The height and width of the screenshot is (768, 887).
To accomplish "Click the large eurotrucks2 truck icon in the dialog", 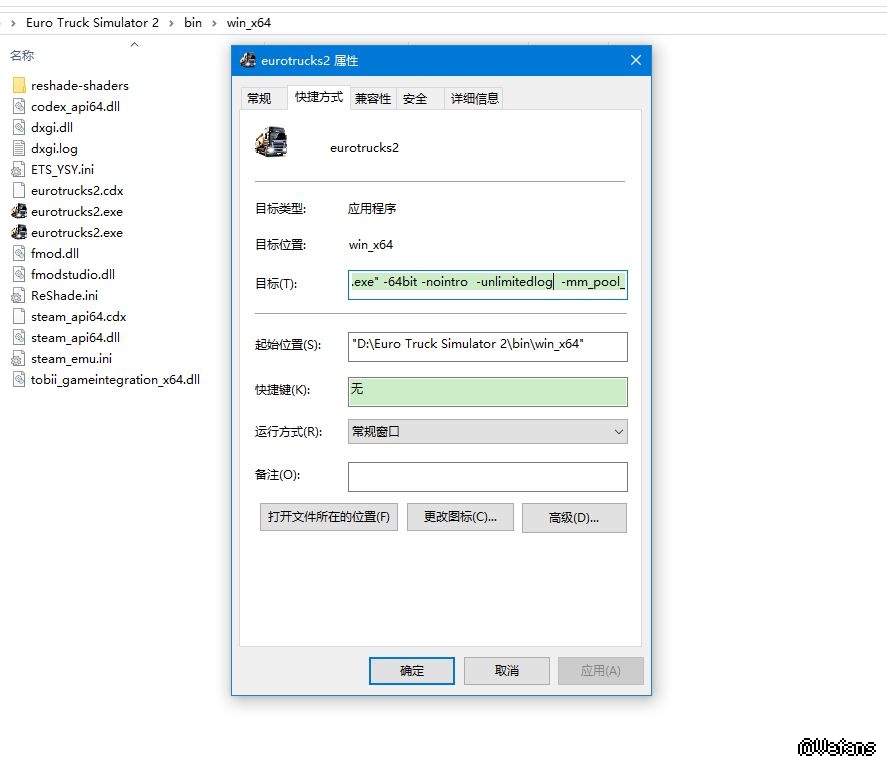I will coord(271,141).
